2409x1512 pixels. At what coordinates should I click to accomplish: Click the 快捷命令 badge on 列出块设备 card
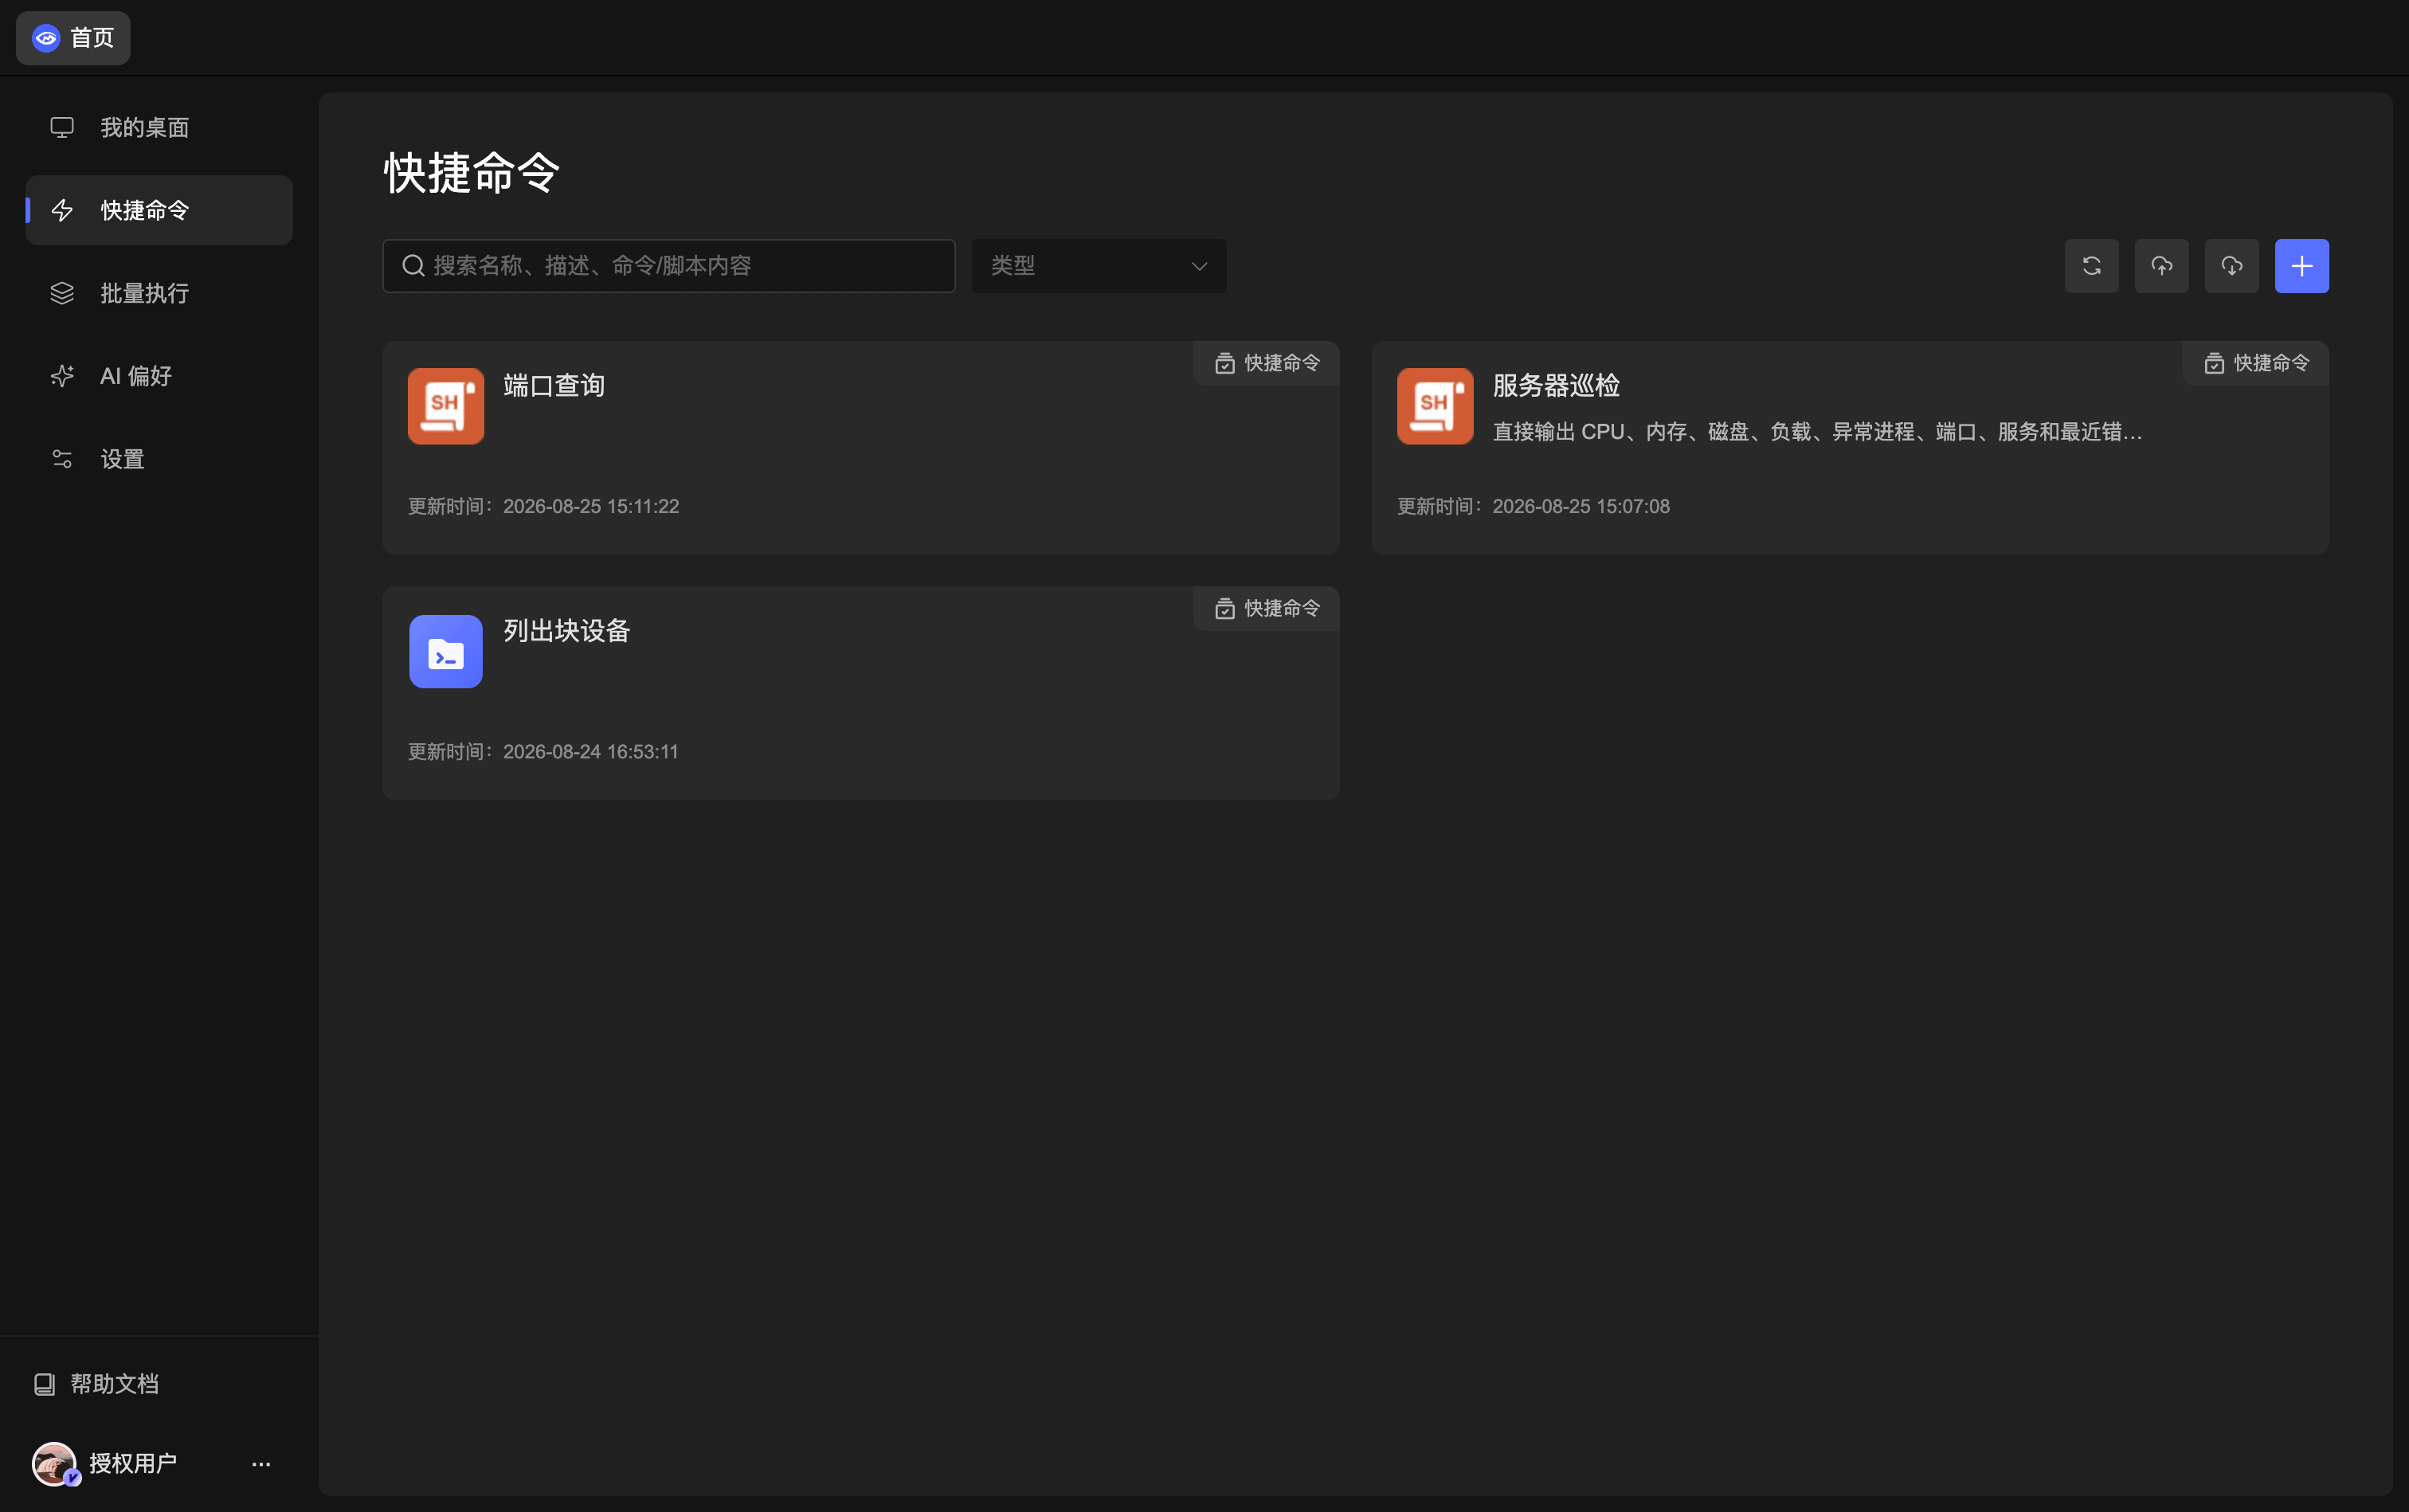(1267, 608)
